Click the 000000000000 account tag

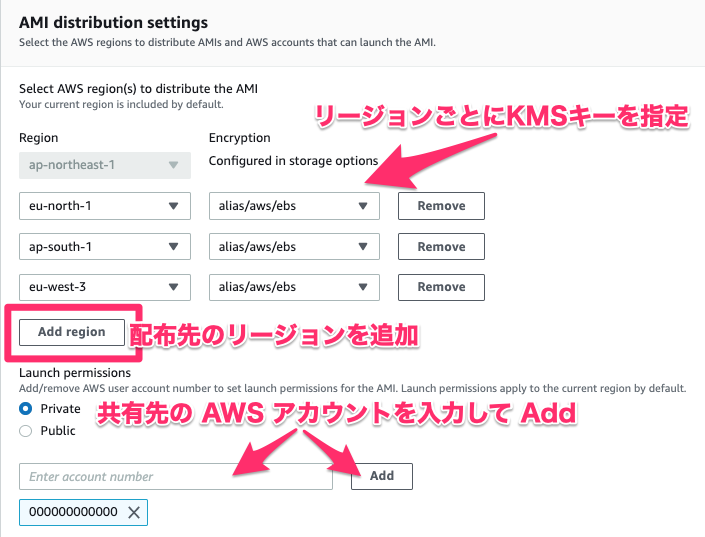coord(73,513)
